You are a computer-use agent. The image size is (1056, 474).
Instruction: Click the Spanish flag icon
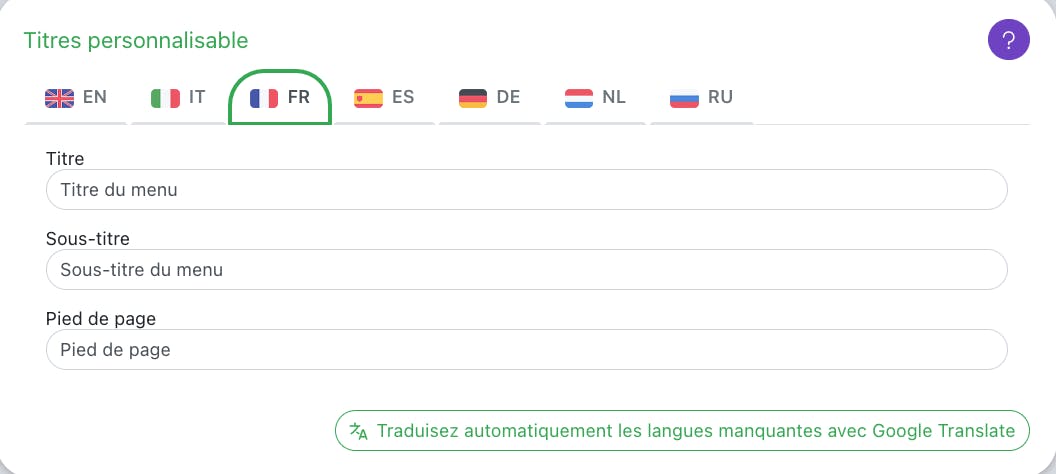[368, 98]
